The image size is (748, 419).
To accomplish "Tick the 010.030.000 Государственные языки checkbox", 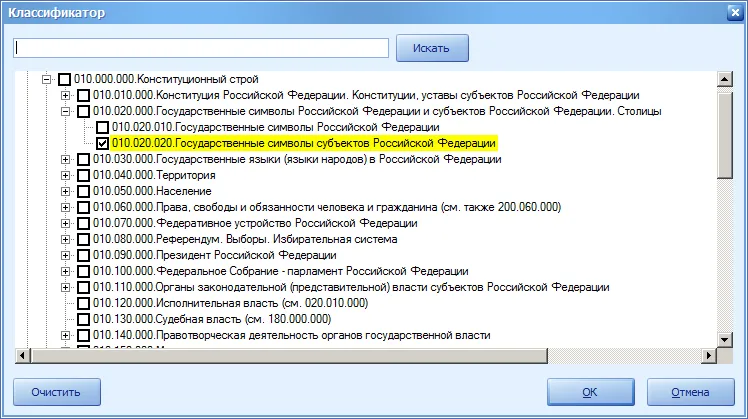I will [83, 159].
